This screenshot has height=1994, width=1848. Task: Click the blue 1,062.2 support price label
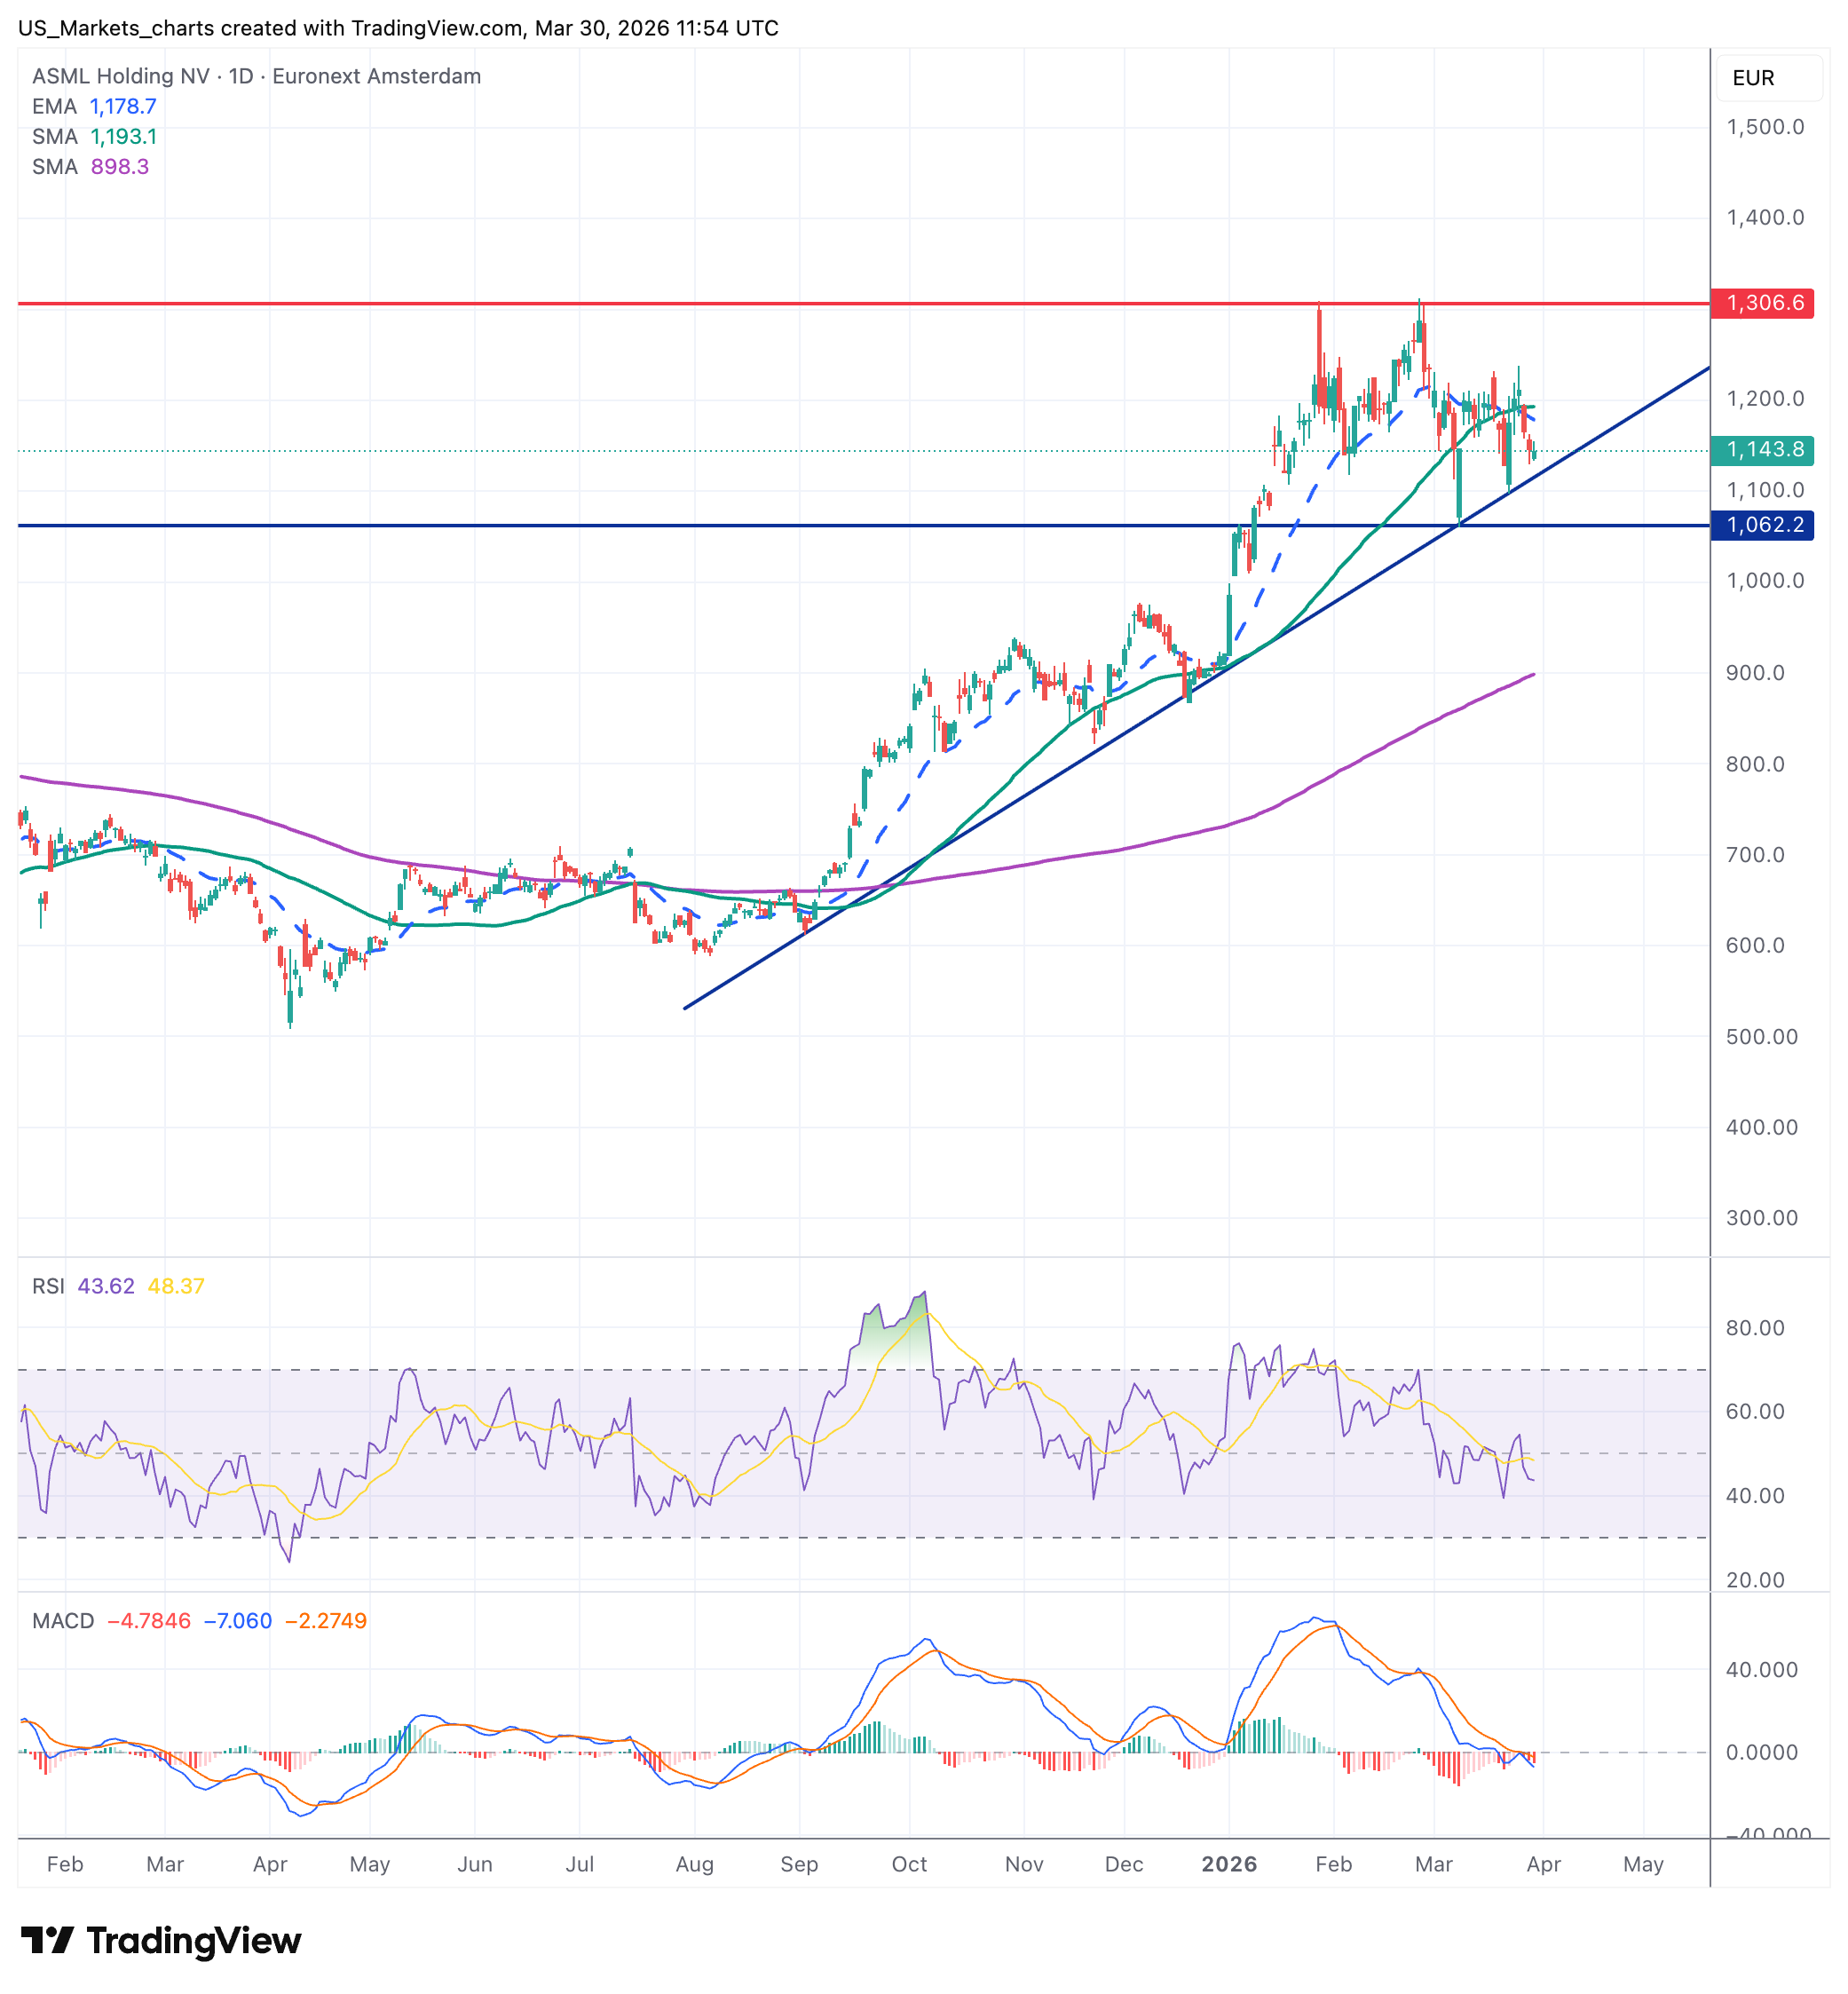click(1762, 525)
